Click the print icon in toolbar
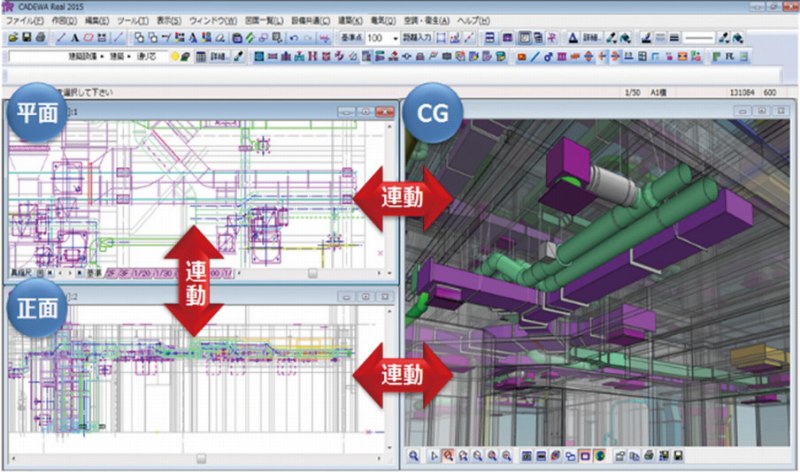 pyautogui.click(x=39, y=38)
